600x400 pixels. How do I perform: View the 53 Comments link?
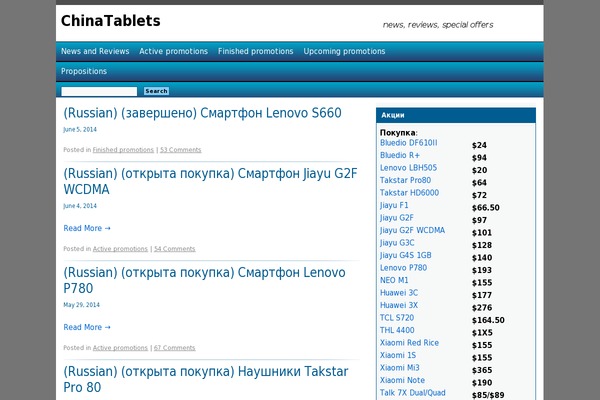pos(181,150)
